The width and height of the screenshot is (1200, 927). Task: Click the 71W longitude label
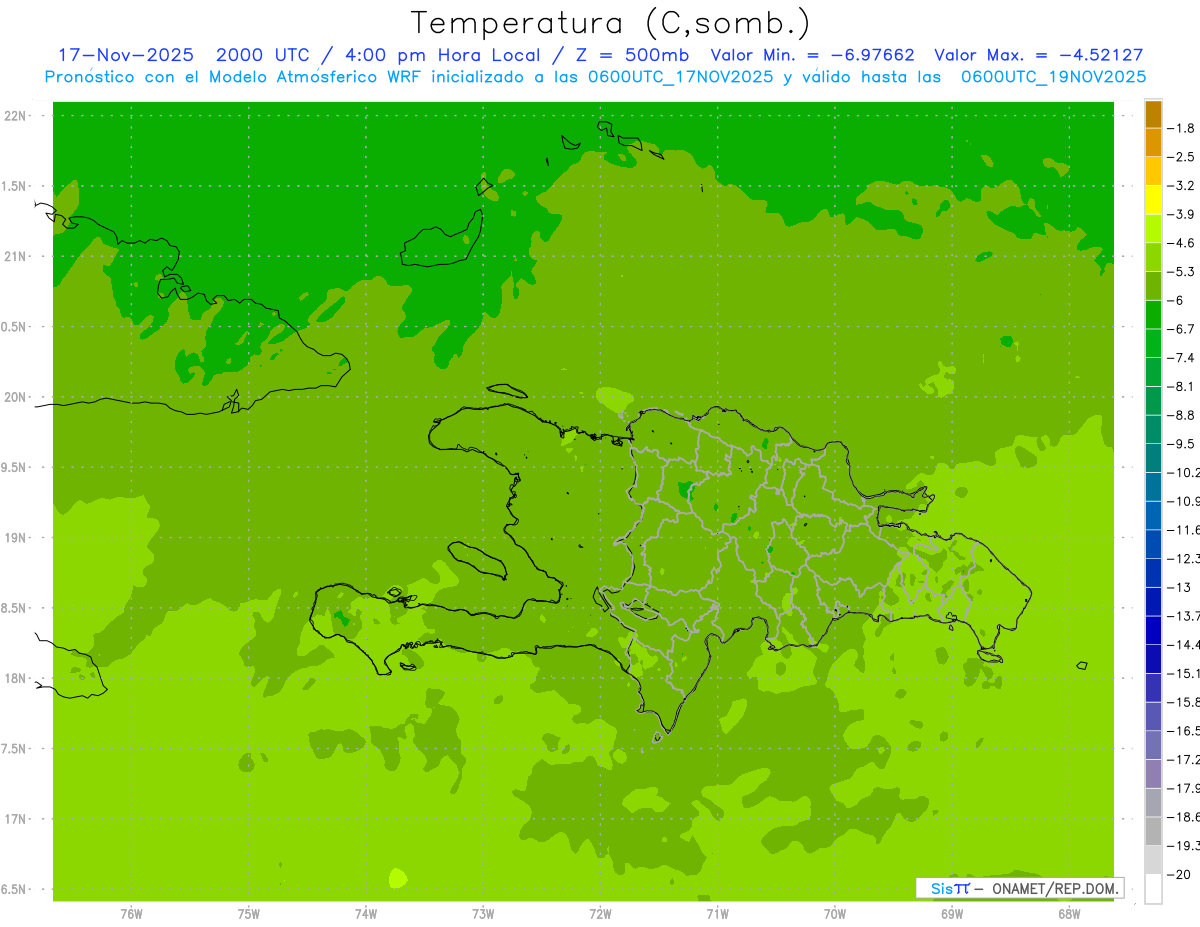click(717, 913)
